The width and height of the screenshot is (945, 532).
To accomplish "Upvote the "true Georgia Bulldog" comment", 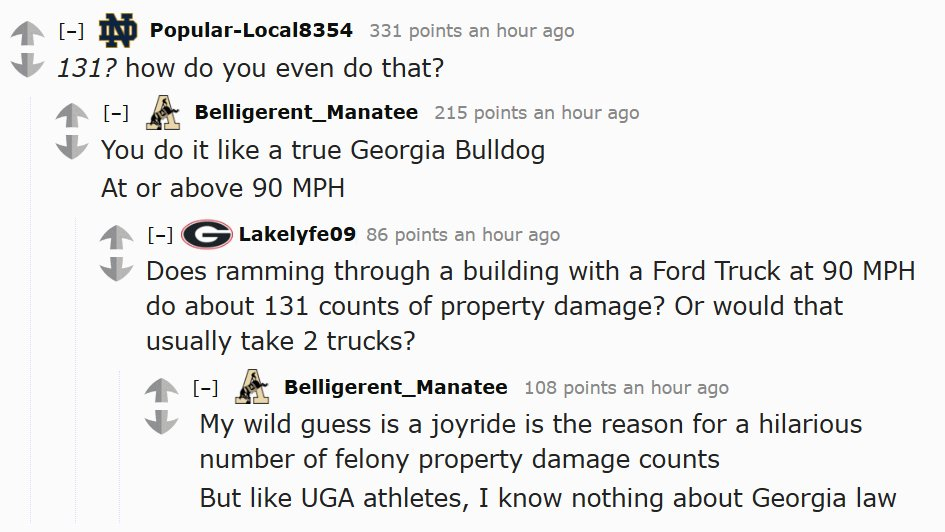I will click(x=72, y=115).
